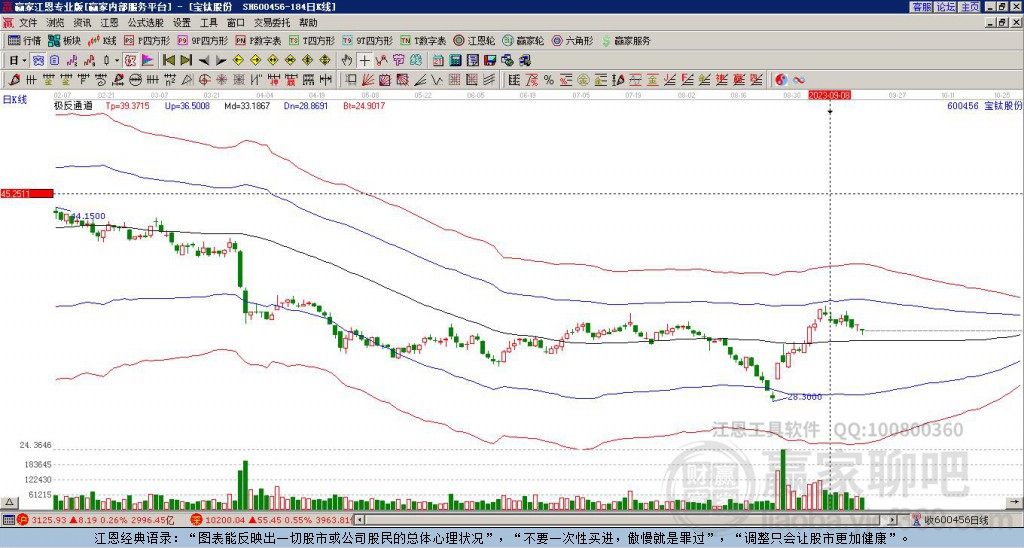
Task: Click yellow diamond up-down arrow icon
Action: tap(308, 61)
